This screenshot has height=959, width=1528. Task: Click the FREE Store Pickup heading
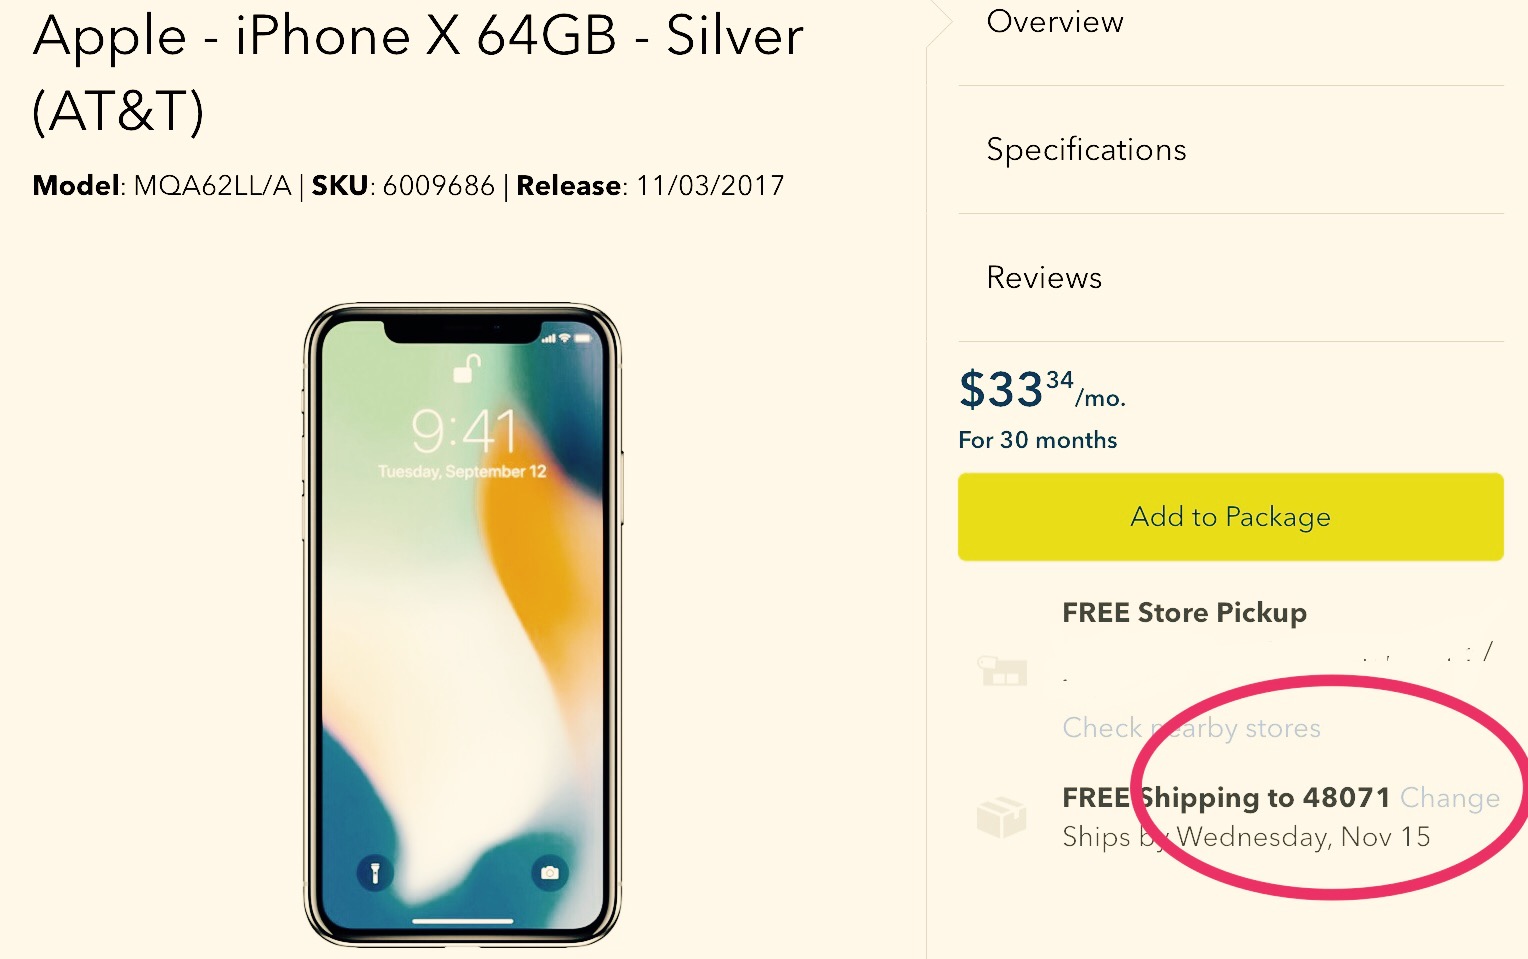point(1184,613)
